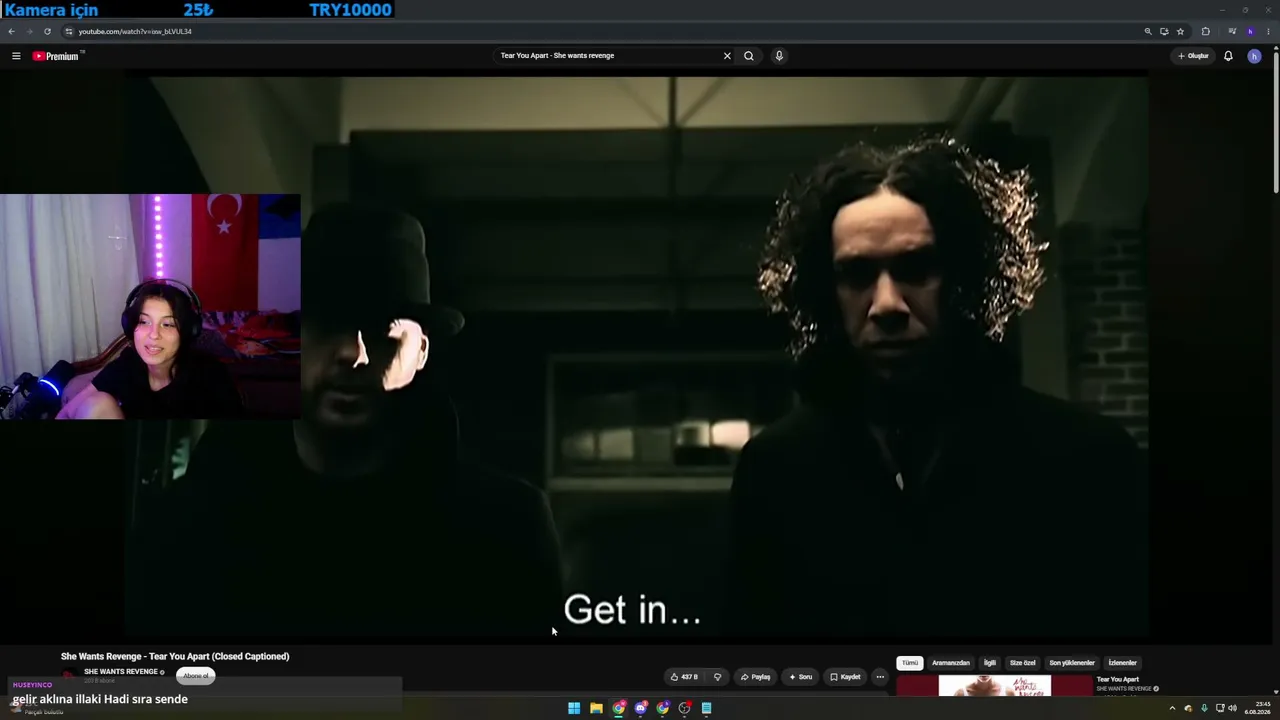
Task: Open more actions three-dot menu
Action: click(880, 677)
